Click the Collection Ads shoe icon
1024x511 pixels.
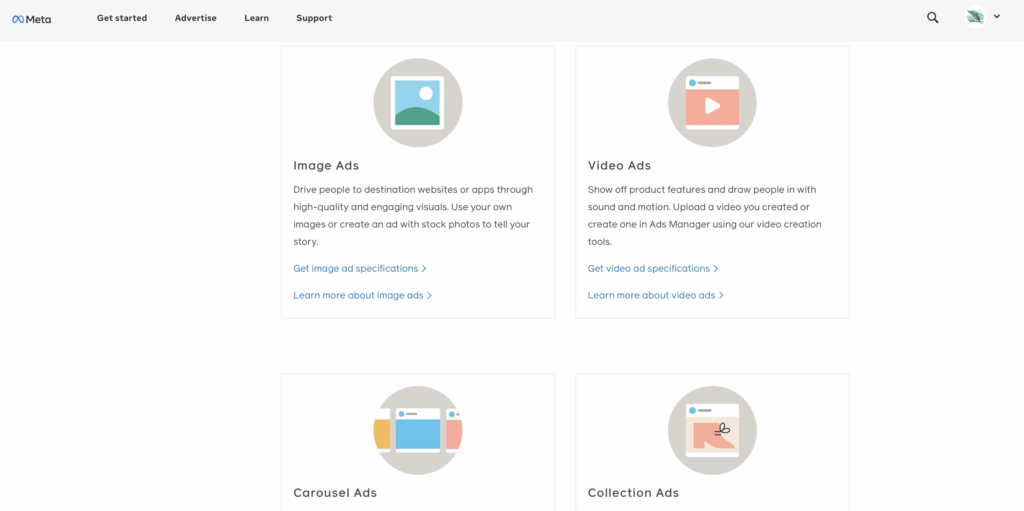[712, 431]
